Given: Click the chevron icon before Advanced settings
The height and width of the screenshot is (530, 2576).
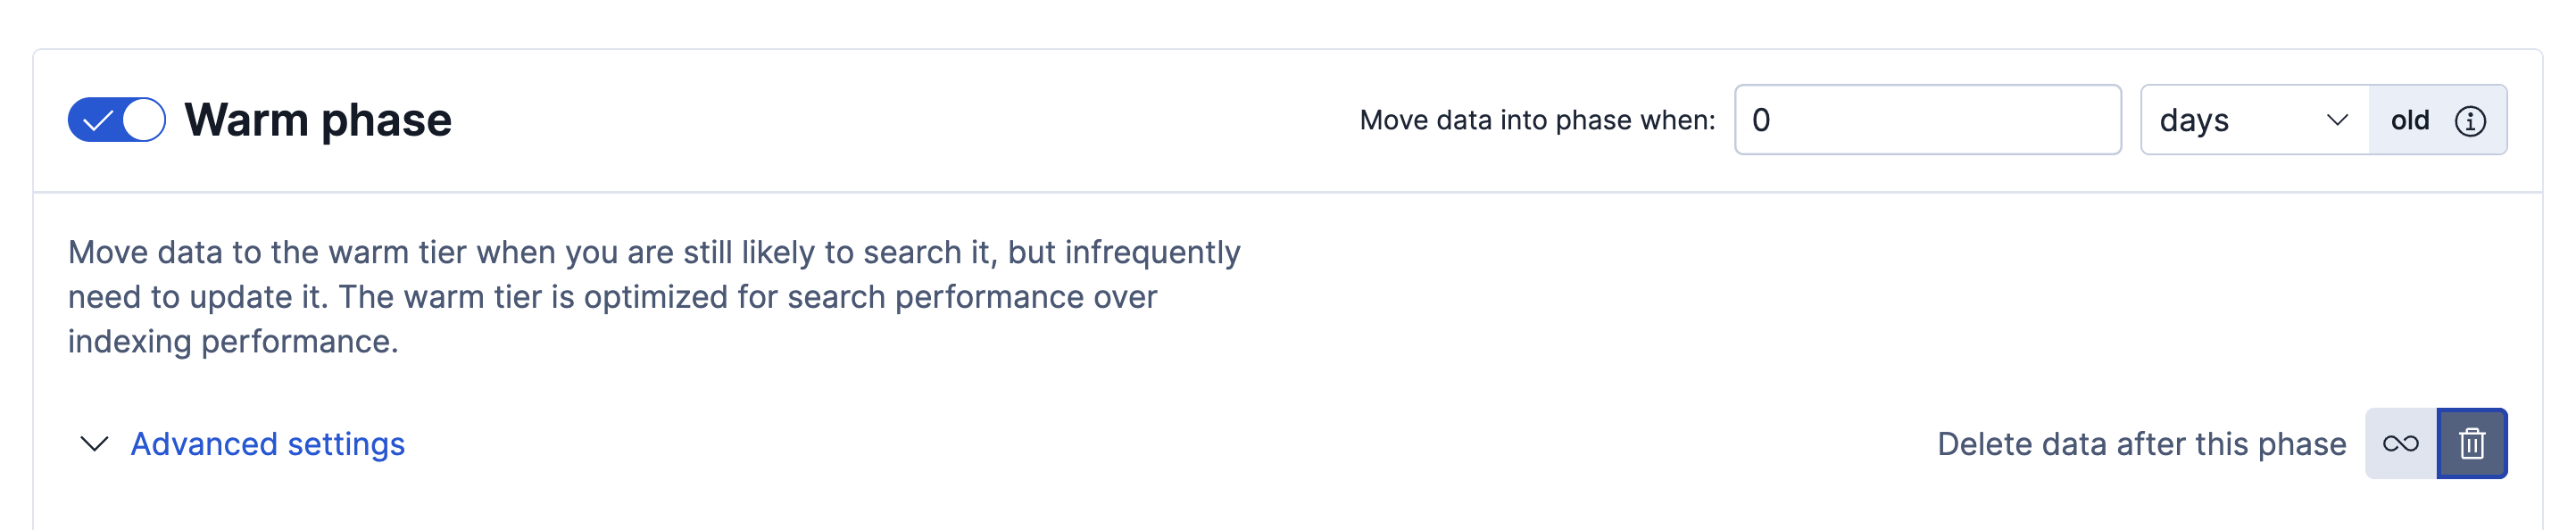Looking at the screenshot, I should (x=94, y=444).
